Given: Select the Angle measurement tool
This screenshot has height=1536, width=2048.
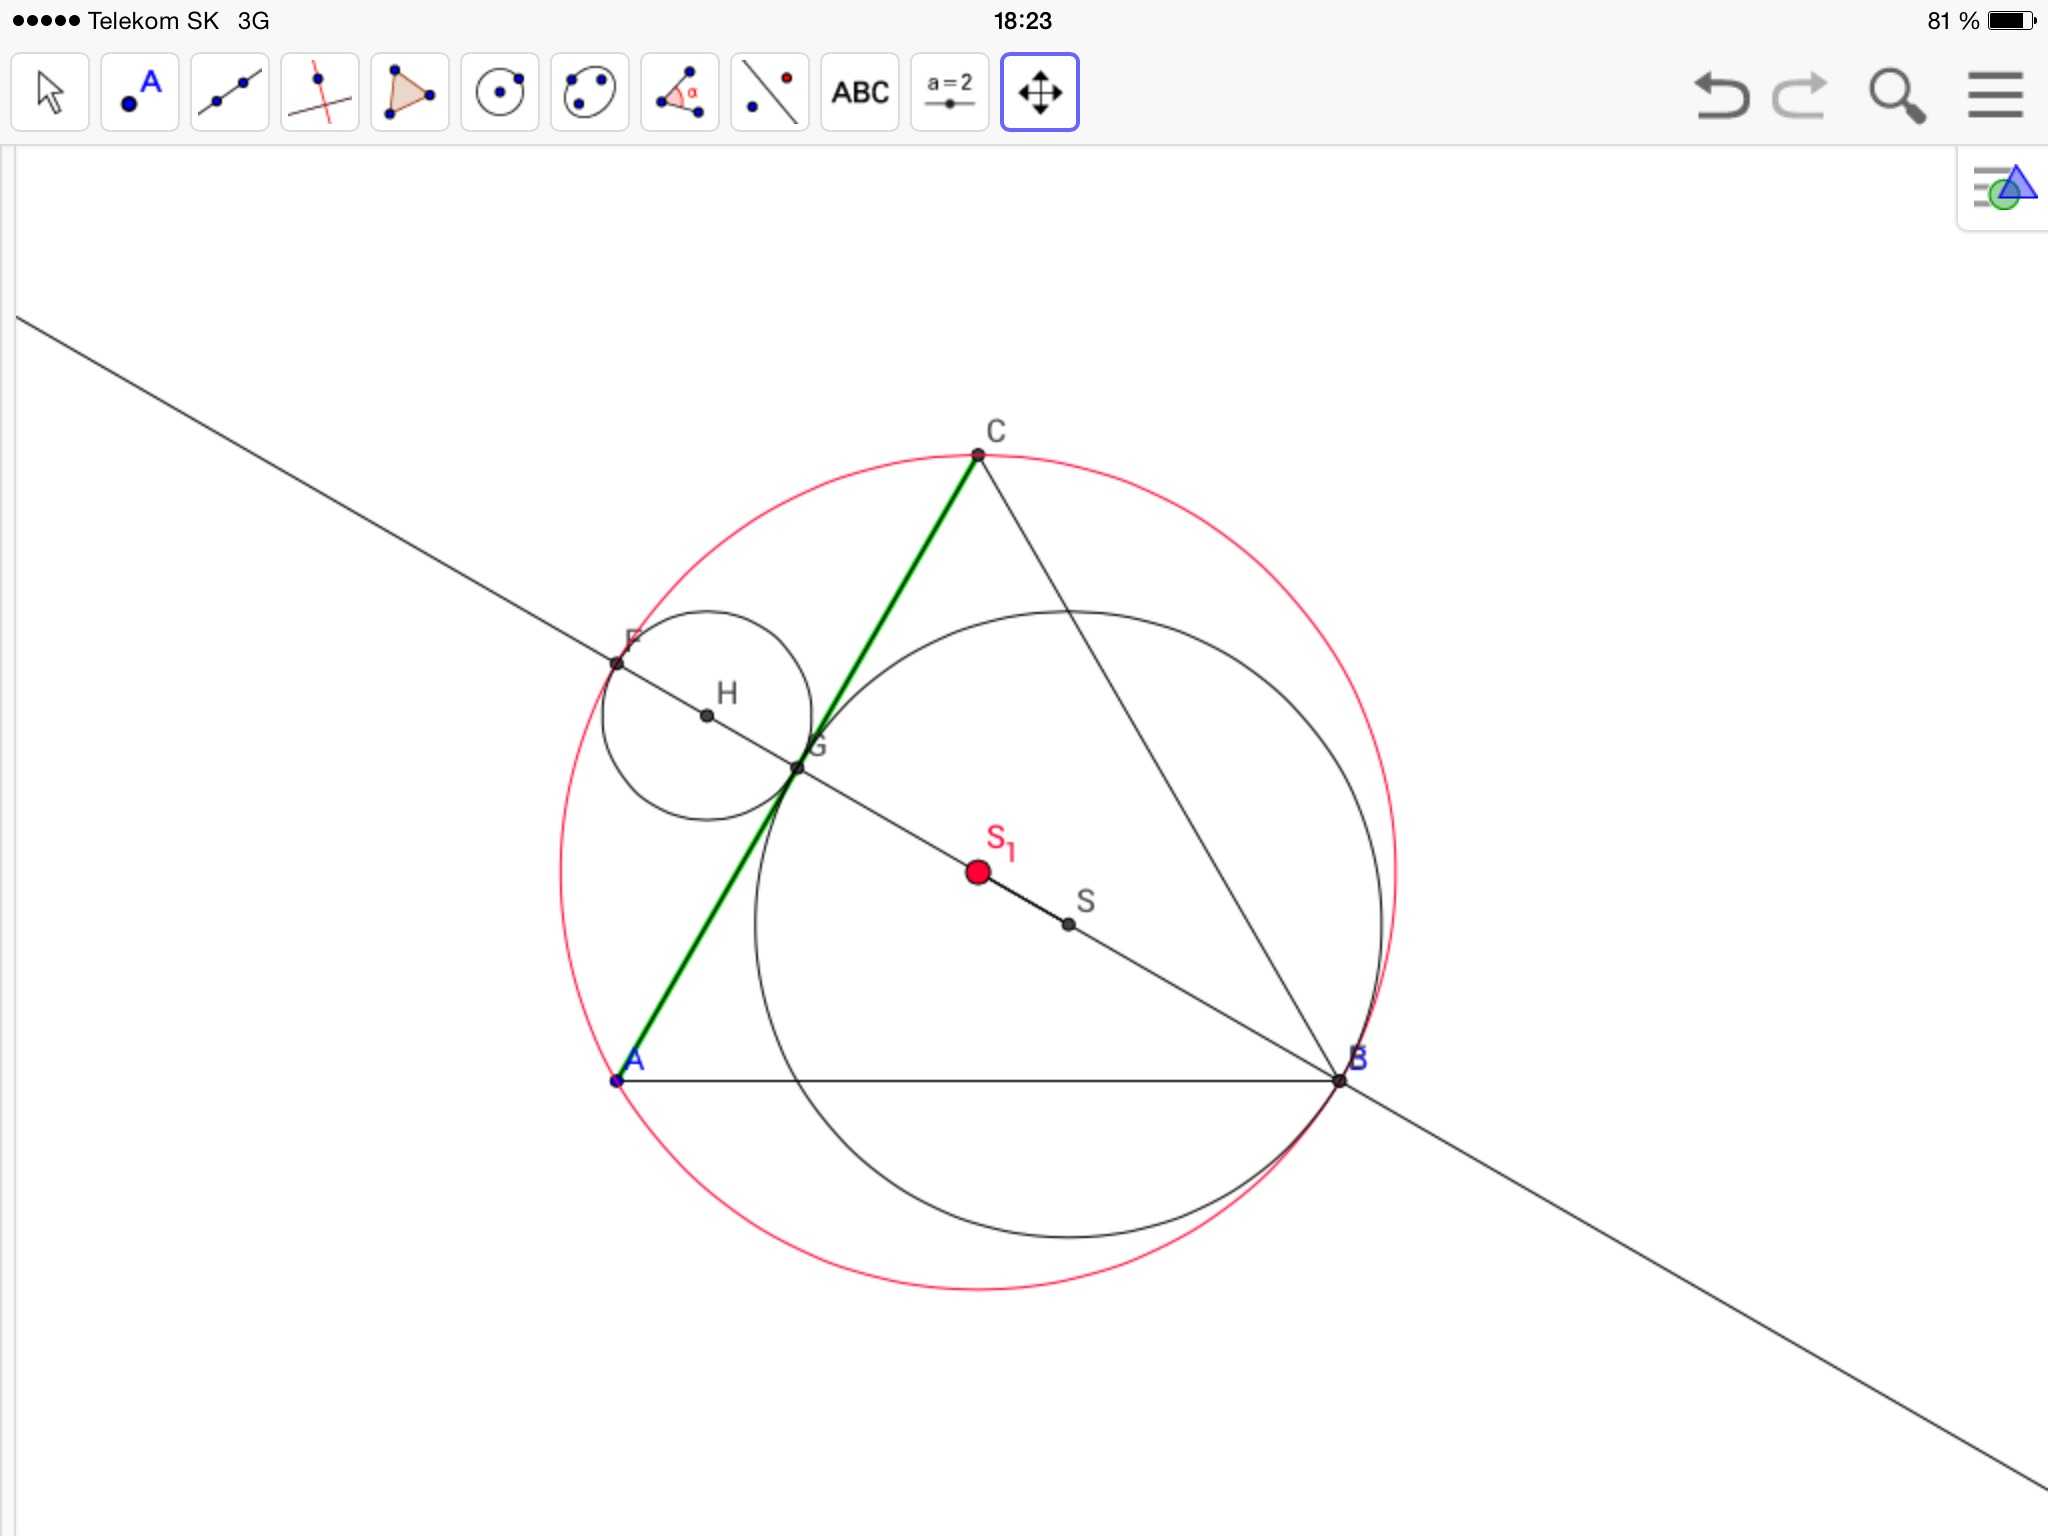Looking at the screenshot, I should point(680,93).
